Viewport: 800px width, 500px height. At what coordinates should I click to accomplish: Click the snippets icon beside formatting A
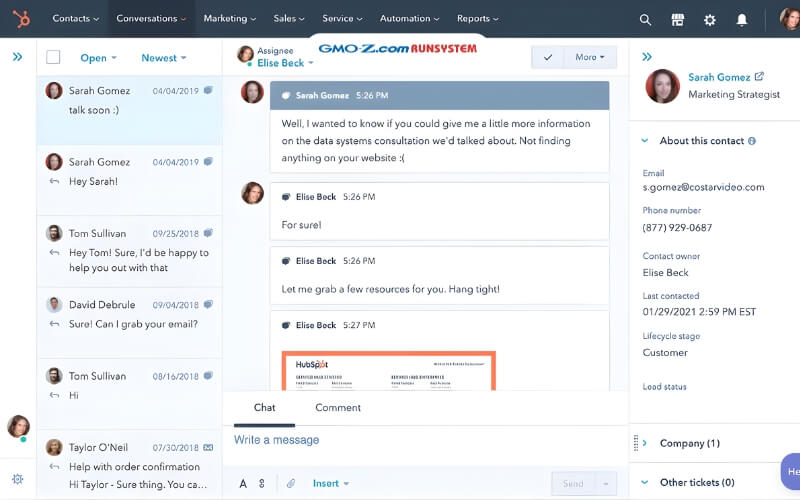[x=262, y=483]
